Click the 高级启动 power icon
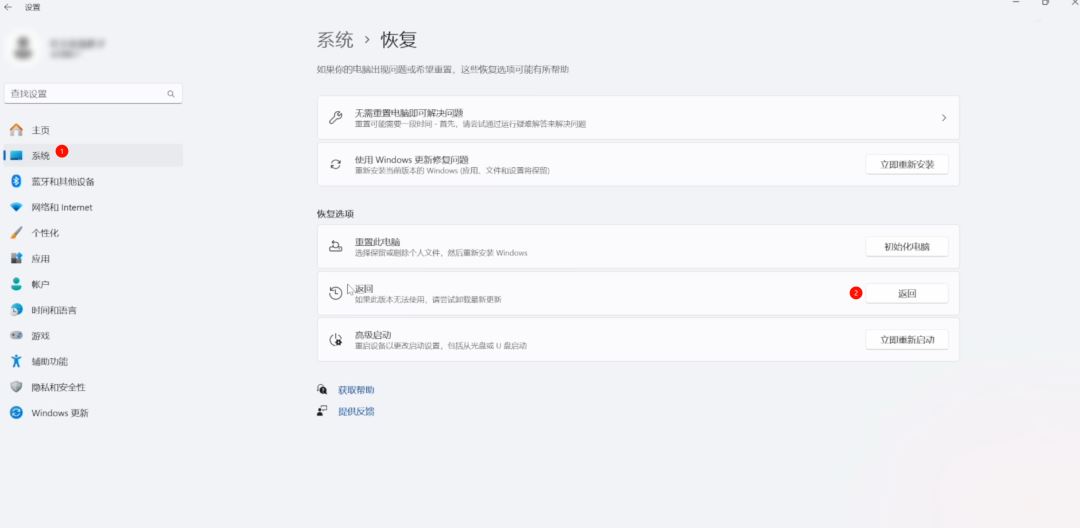Viewport: 1080px width, 528px height. (335, 339)
